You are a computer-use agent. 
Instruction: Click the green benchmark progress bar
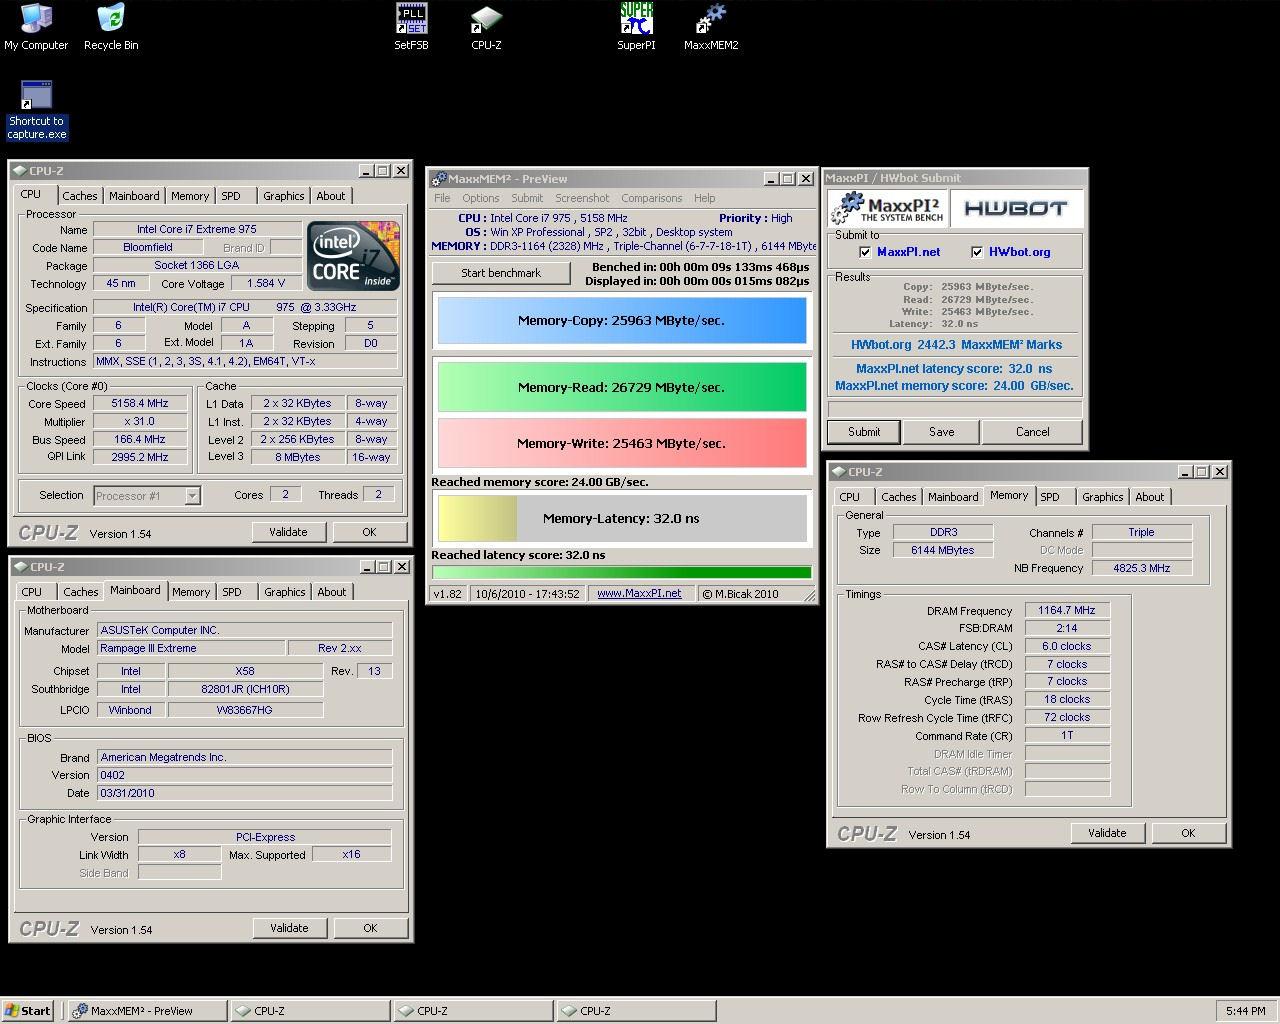click(621, 573)
